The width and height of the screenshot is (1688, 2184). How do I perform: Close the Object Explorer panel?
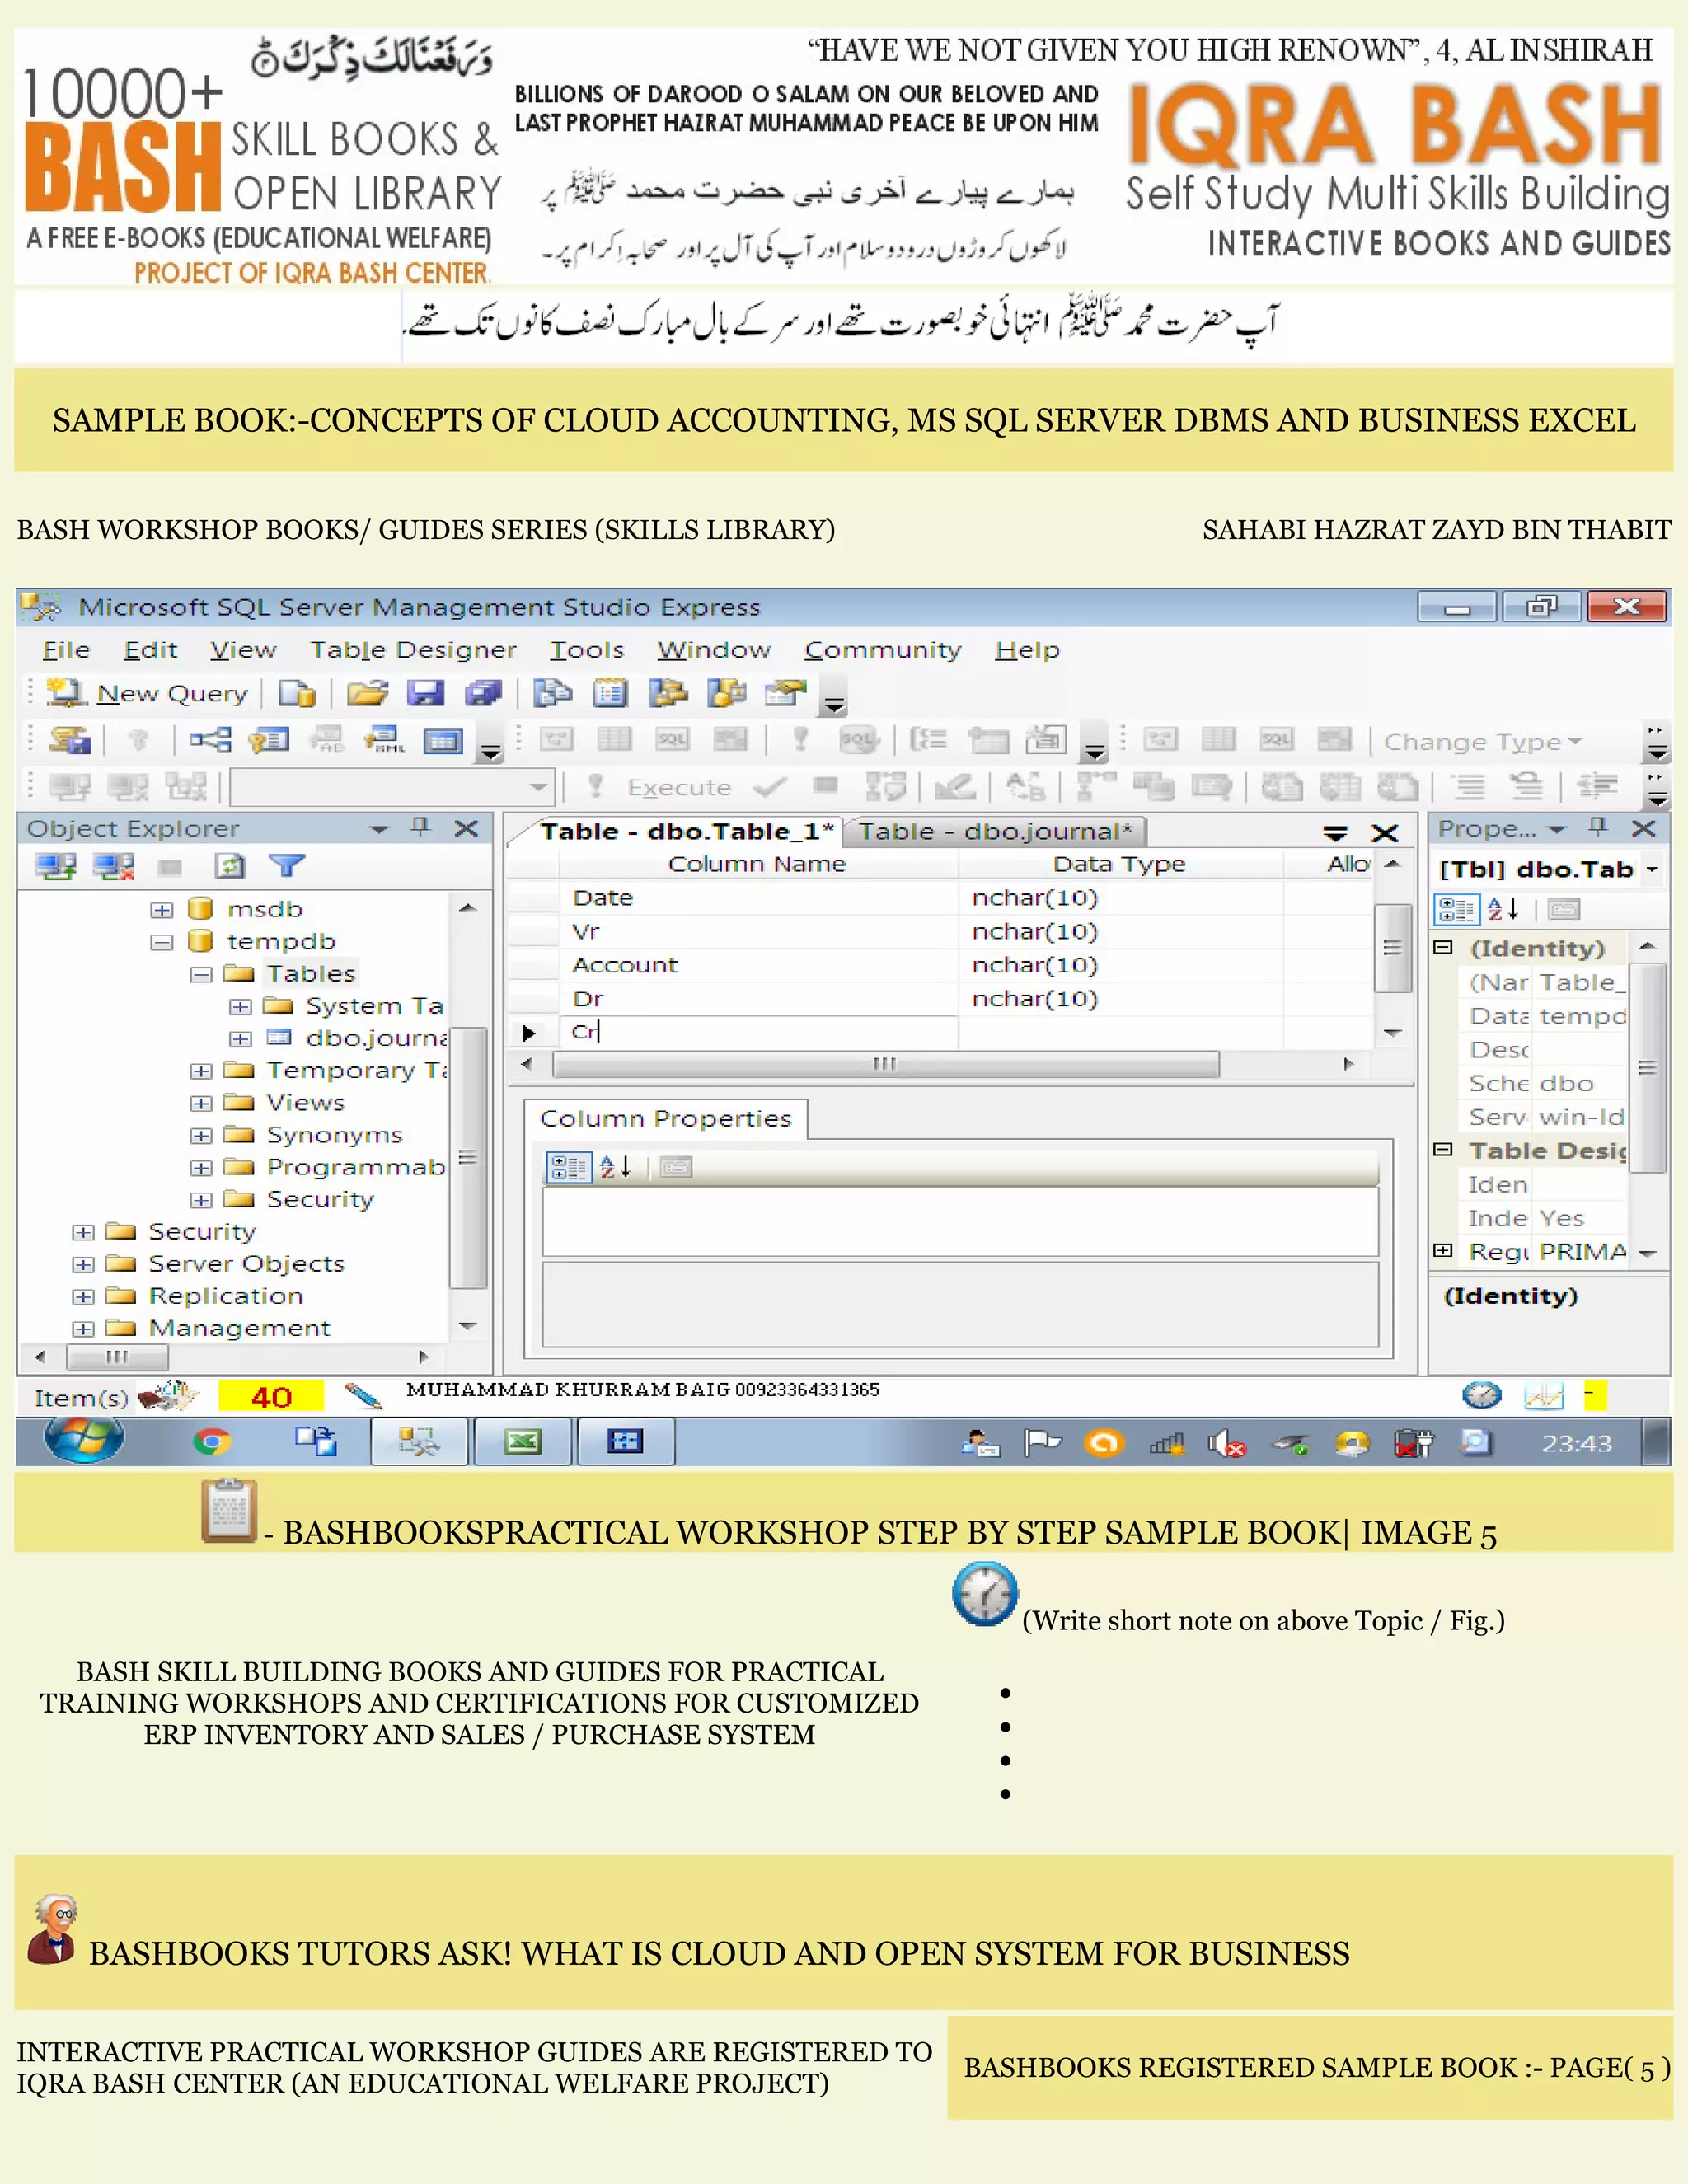(x=466, y=828)
